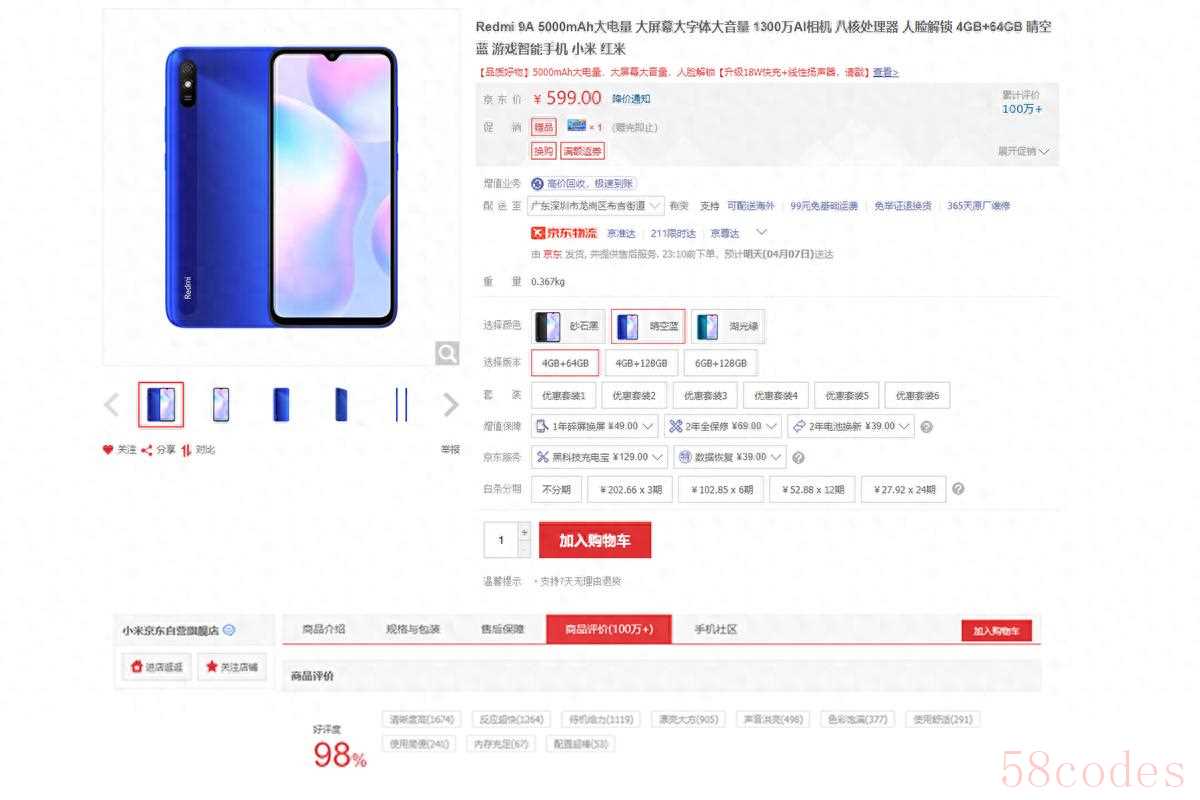Click the 分享 share icon
Screen dimensions: 1200x800
coord(147,450)
